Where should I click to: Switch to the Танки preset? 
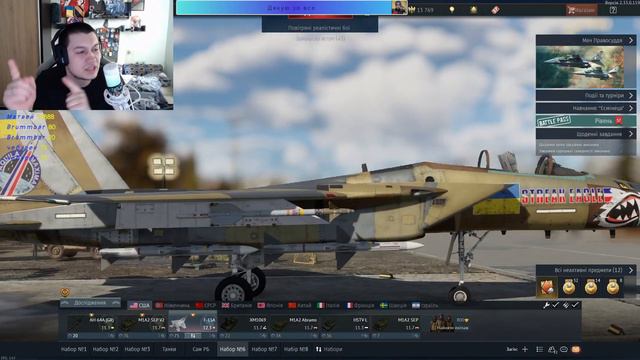coord(169,349)
